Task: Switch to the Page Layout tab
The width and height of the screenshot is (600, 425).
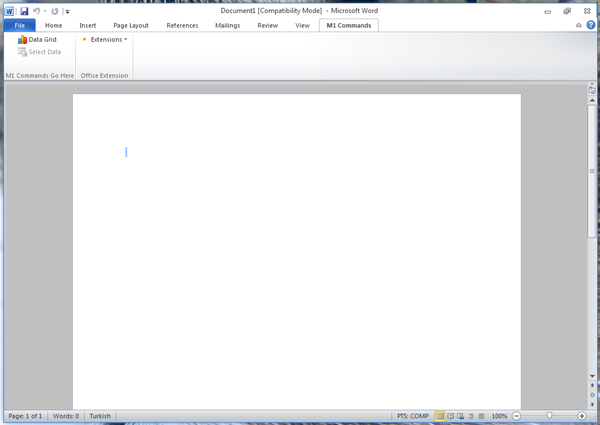Action: coord(131,25)
